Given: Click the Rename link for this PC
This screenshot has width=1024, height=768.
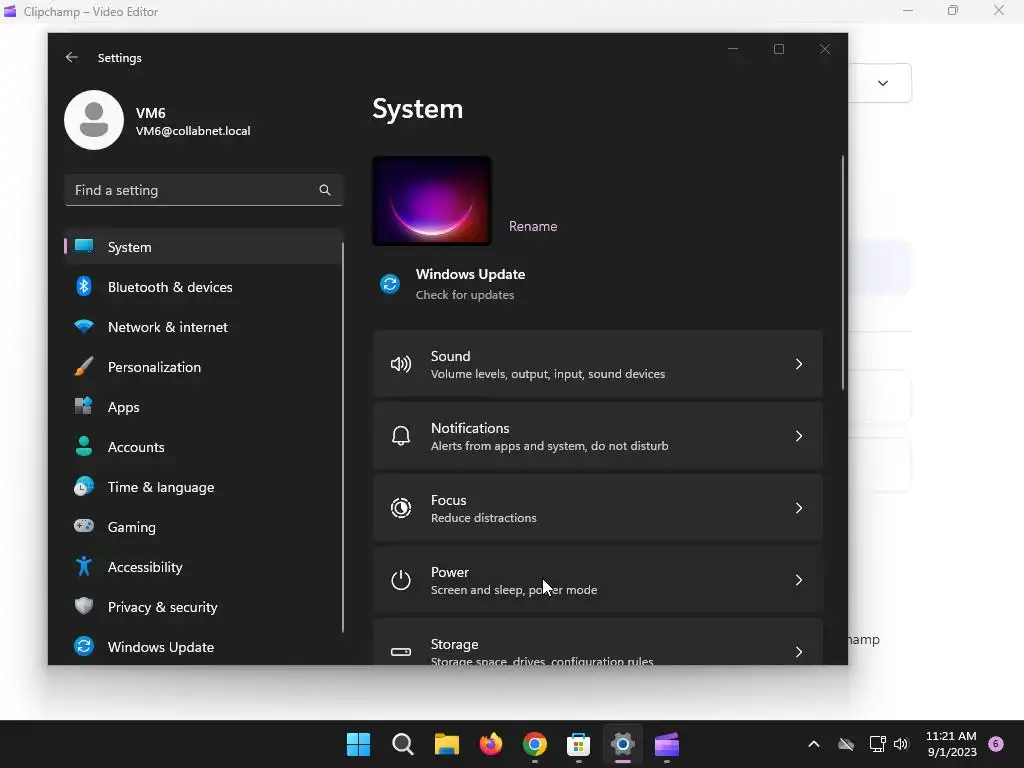Looking at the screenshot, I should coord(533,226).
